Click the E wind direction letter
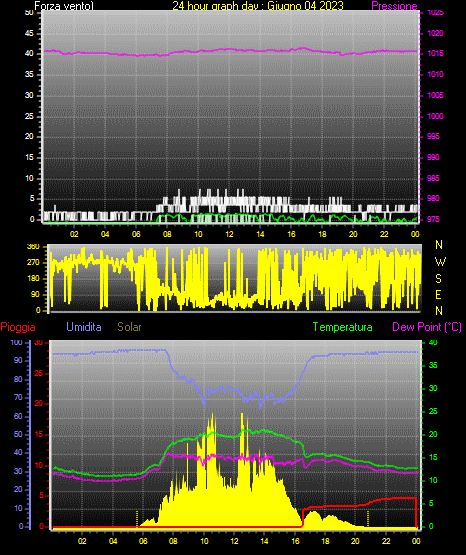 coord(438,294)
